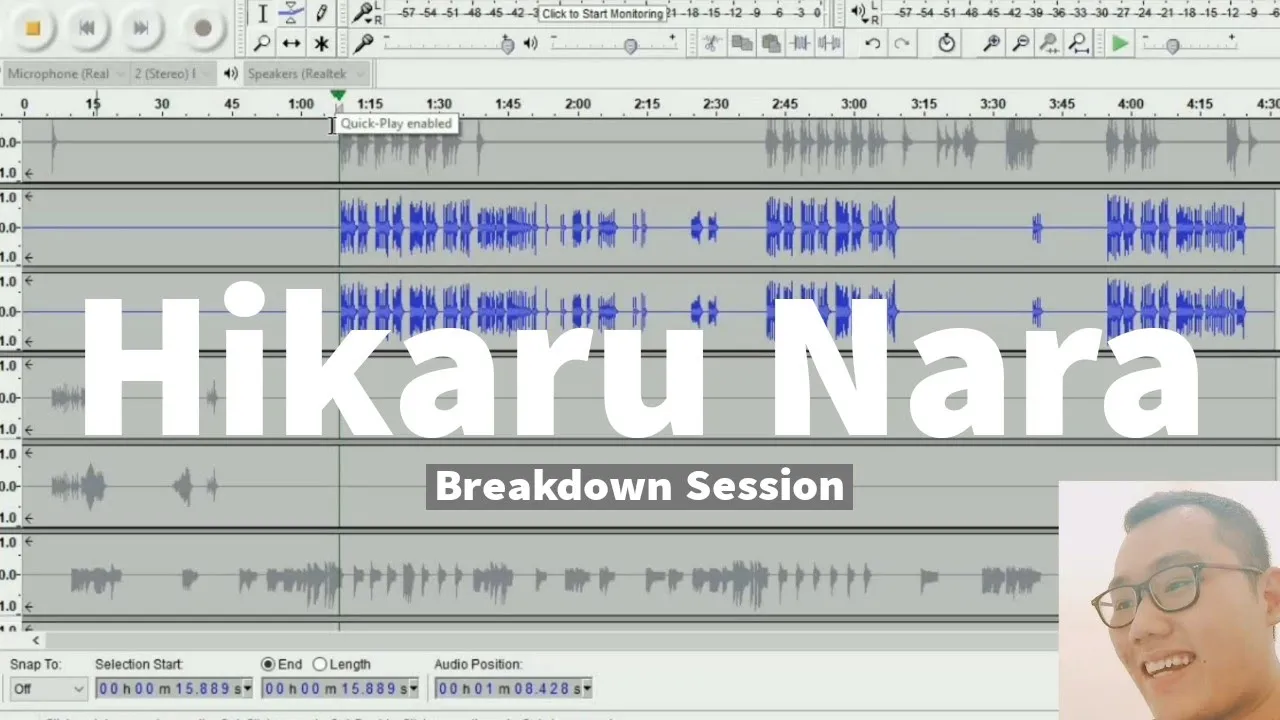Skip to start of project

coord(87,28)
